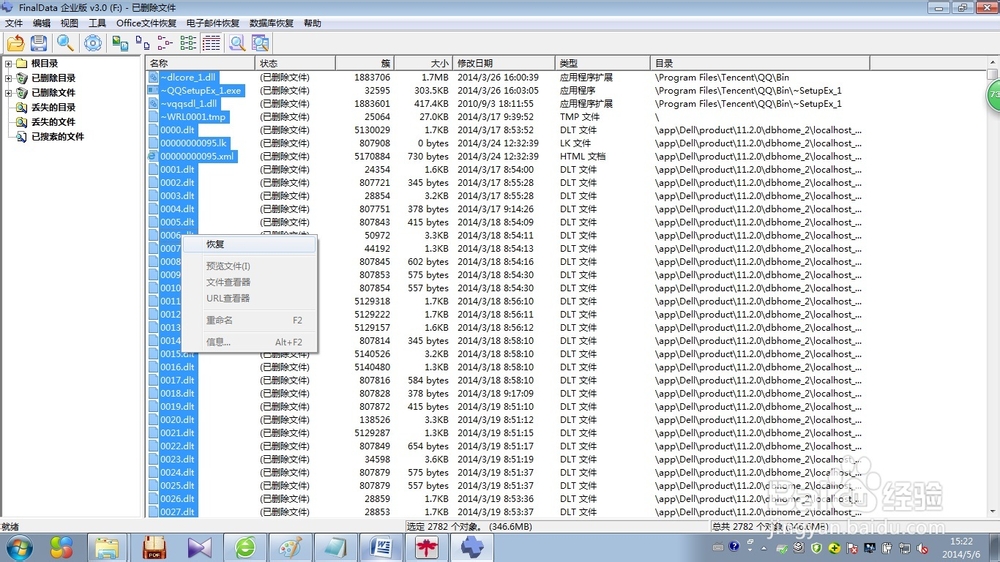The image size is (1000, 562).
Task: Sort by the 修改日期 column header
Action: [504, 63]
